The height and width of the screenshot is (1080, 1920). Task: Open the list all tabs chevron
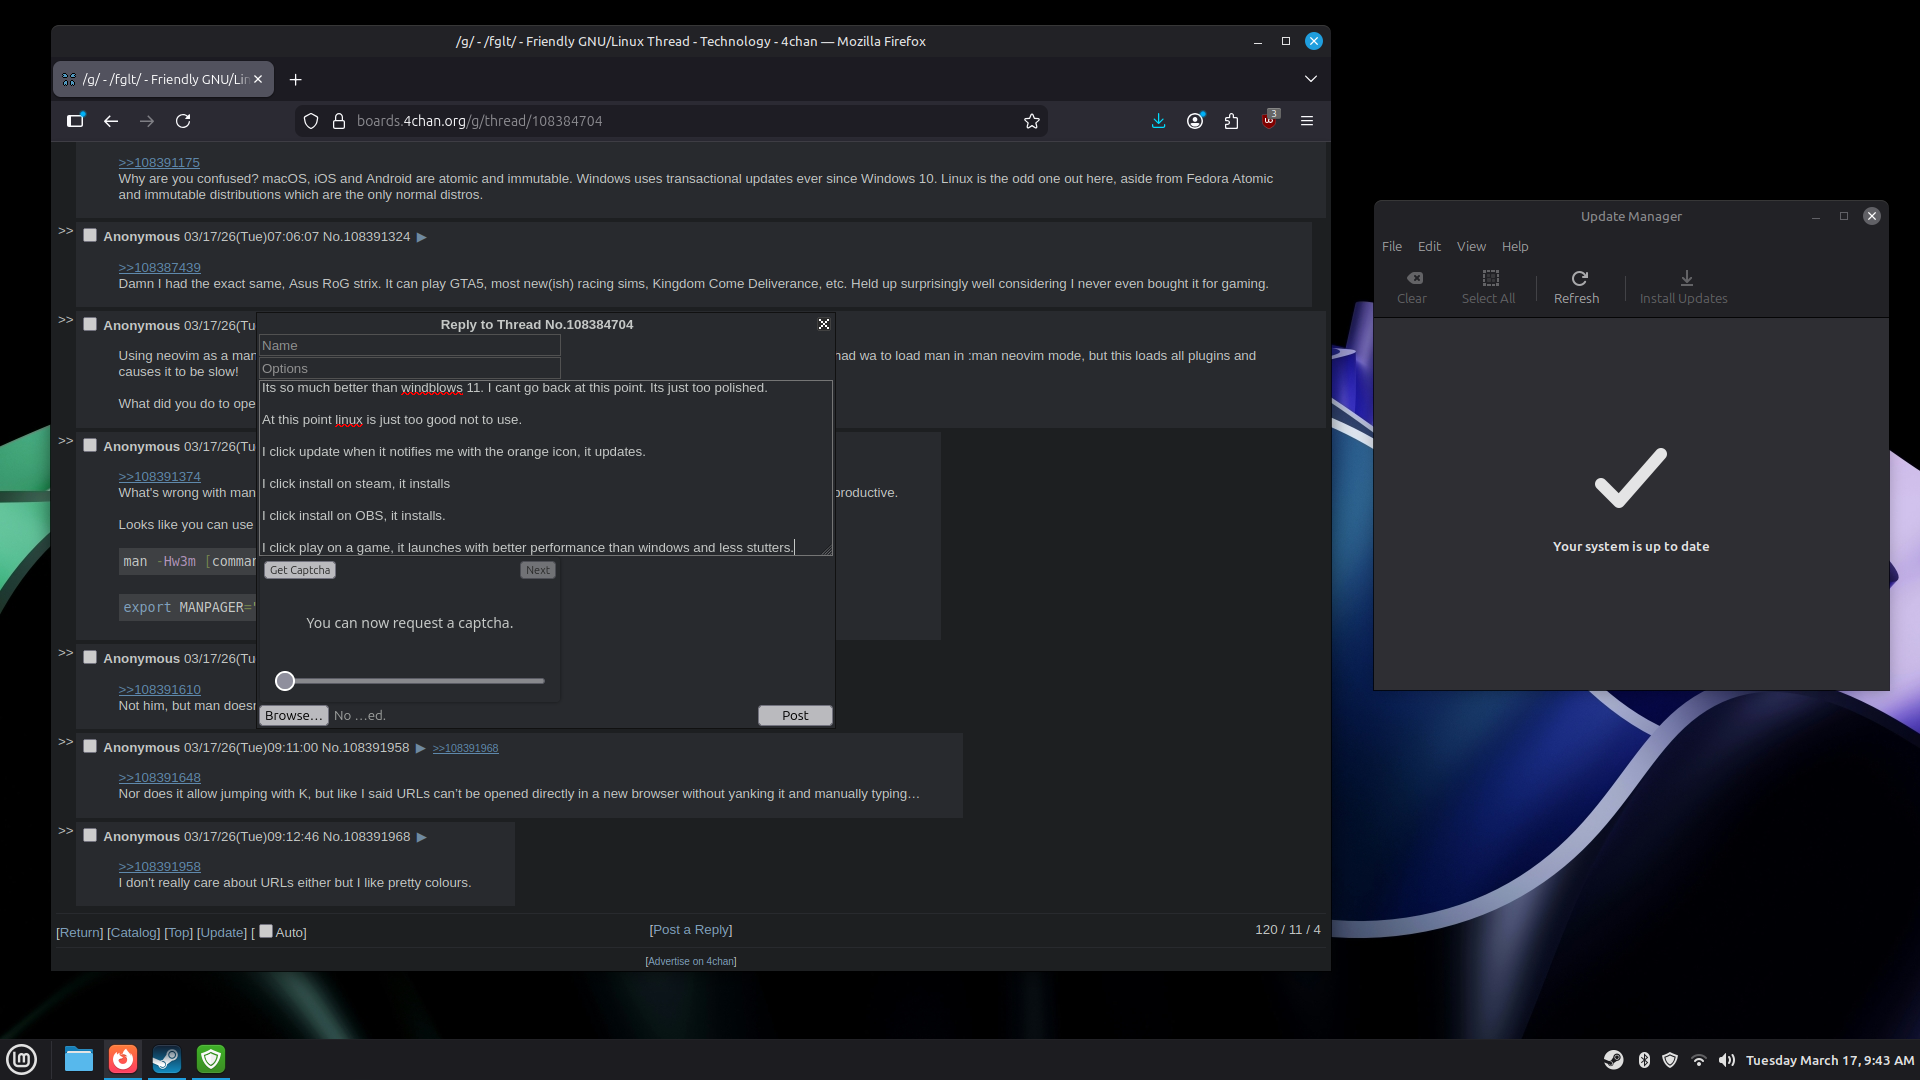(1310, 79)
